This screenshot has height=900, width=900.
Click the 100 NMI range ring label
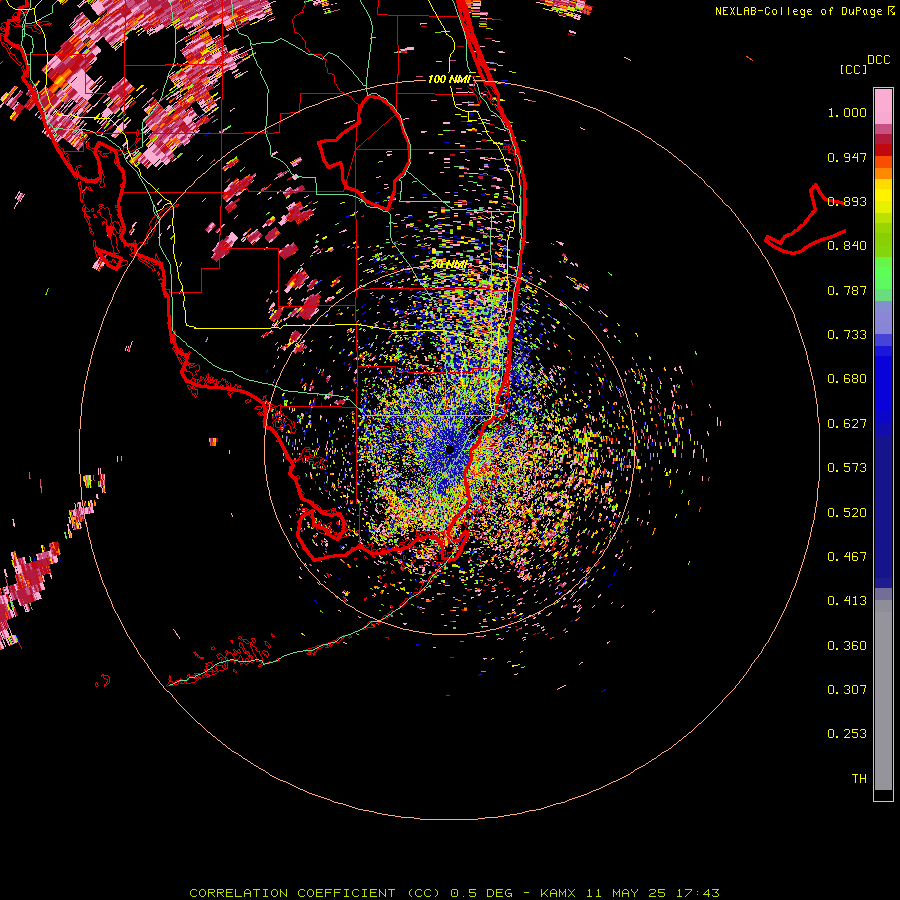[x=449, y=79]
